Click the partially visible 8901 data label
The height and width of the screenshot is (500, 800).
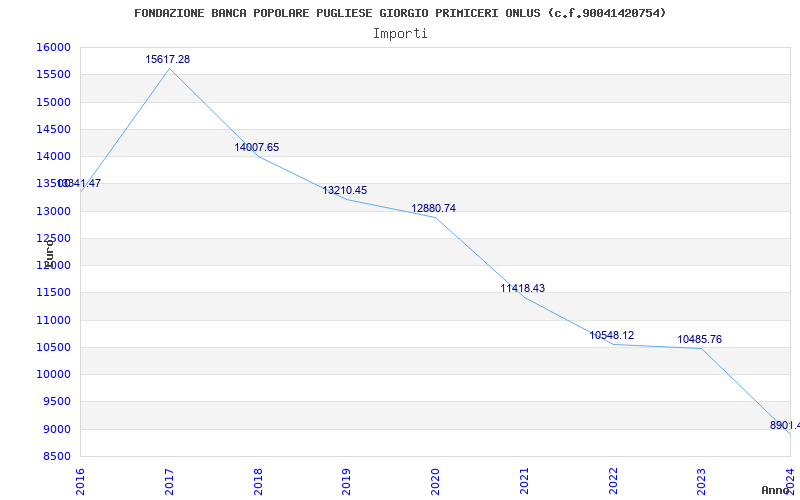(x=785, y=426)
